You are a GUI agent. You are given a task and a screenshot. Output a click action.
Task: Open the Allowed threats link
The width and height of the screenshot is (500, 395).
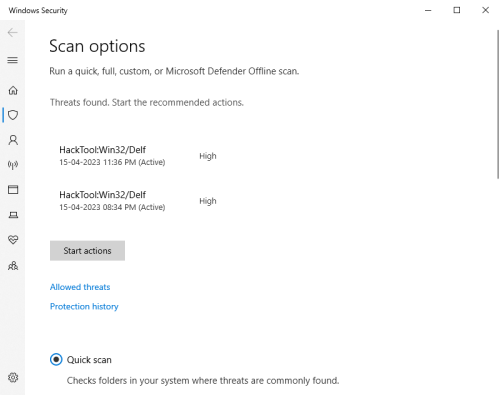80,287
